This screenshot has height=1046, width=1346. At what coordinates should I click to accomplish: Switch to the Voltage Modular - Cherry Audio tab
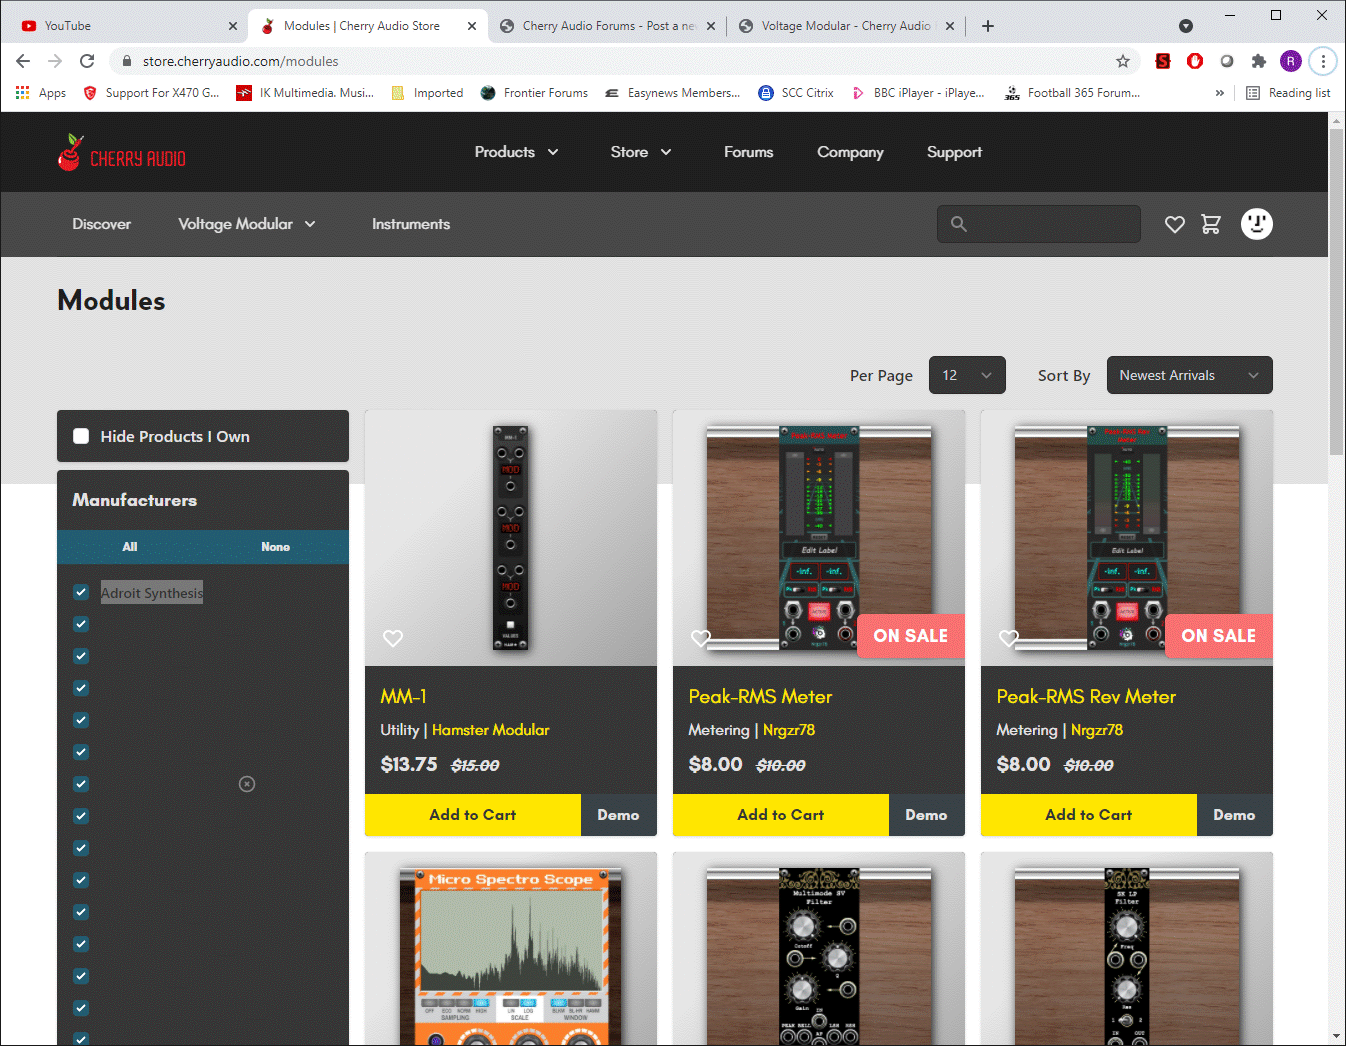tap(846, 26)
